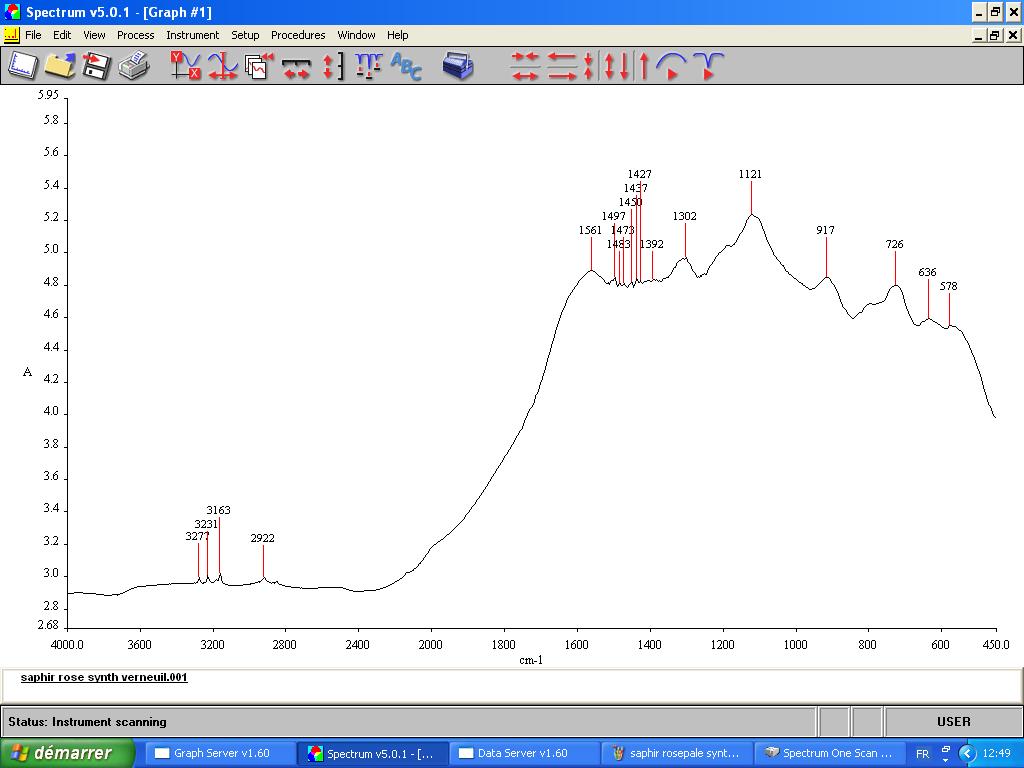Click the X-Y axes cursor toolbar icon

click(185, 66)
